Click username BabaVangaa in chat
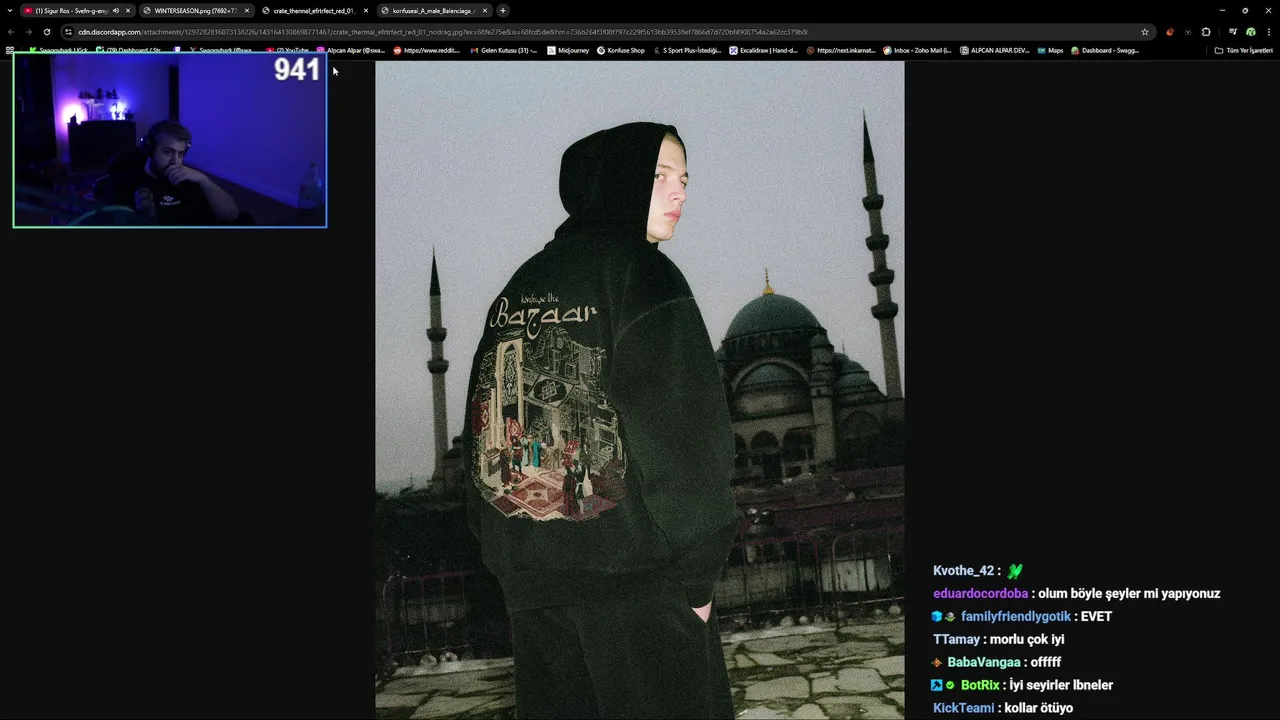The image size is (1280, 720). click(984, 663)
